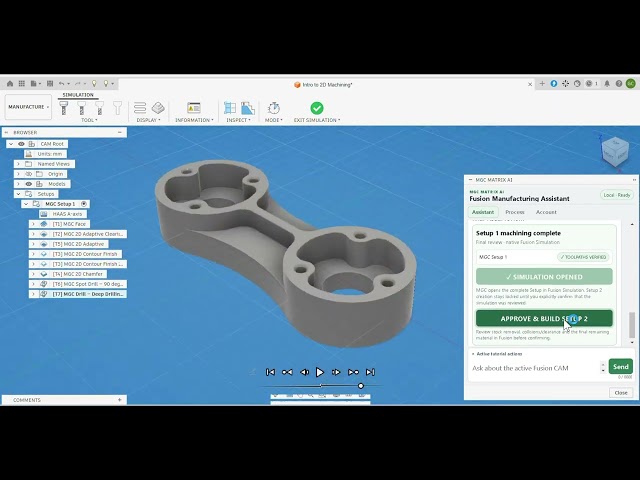Open the DISPLAY dropdown menu
Viewport: 640px width, 480px height.
coord(149,120)
